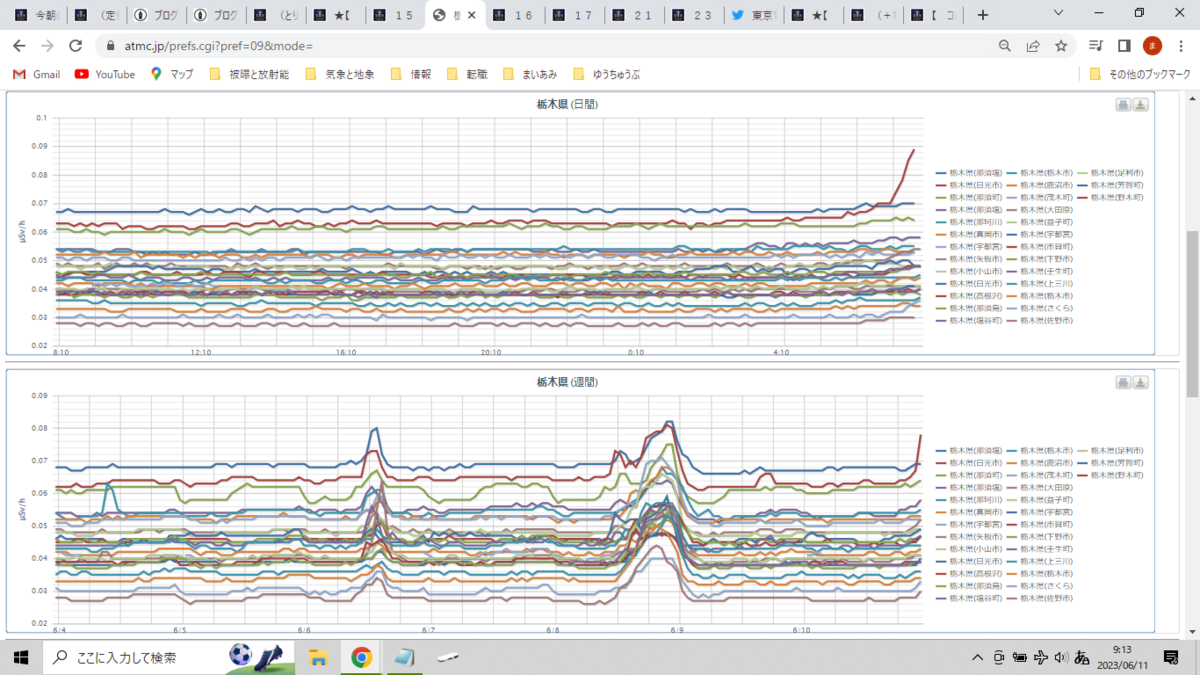
Task: Download the 週間 (weekly) chart image
Action: coord(1141,383)
